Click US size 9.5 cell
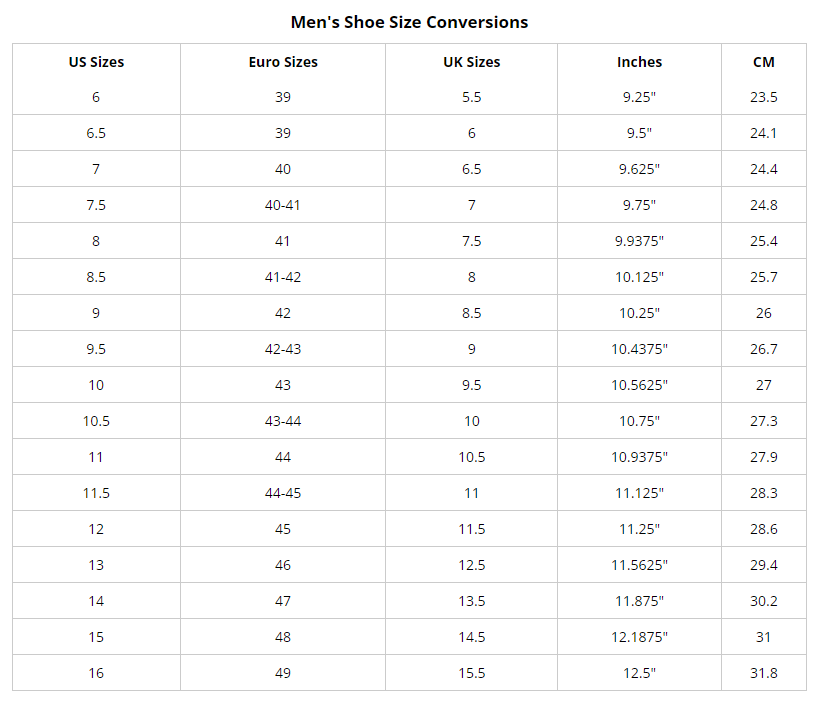Viewport: 816px width, 701px height. pos(96,349)
